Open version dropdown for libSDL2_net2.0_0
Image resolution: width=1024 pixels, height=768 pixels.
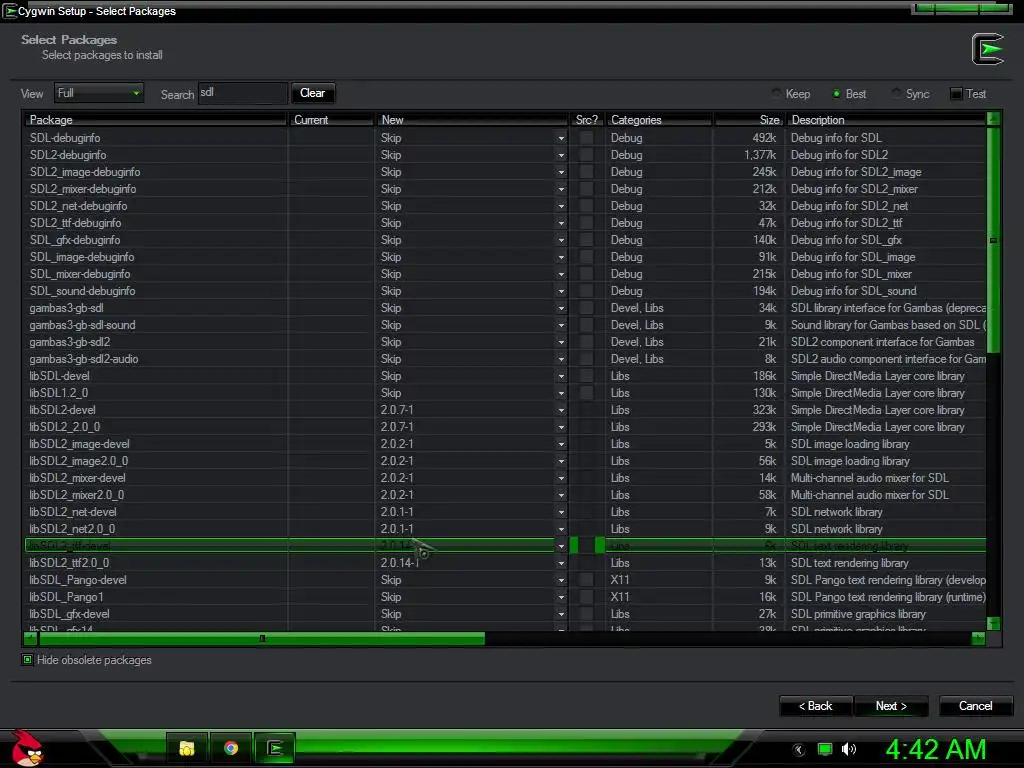tap(561, 528)
